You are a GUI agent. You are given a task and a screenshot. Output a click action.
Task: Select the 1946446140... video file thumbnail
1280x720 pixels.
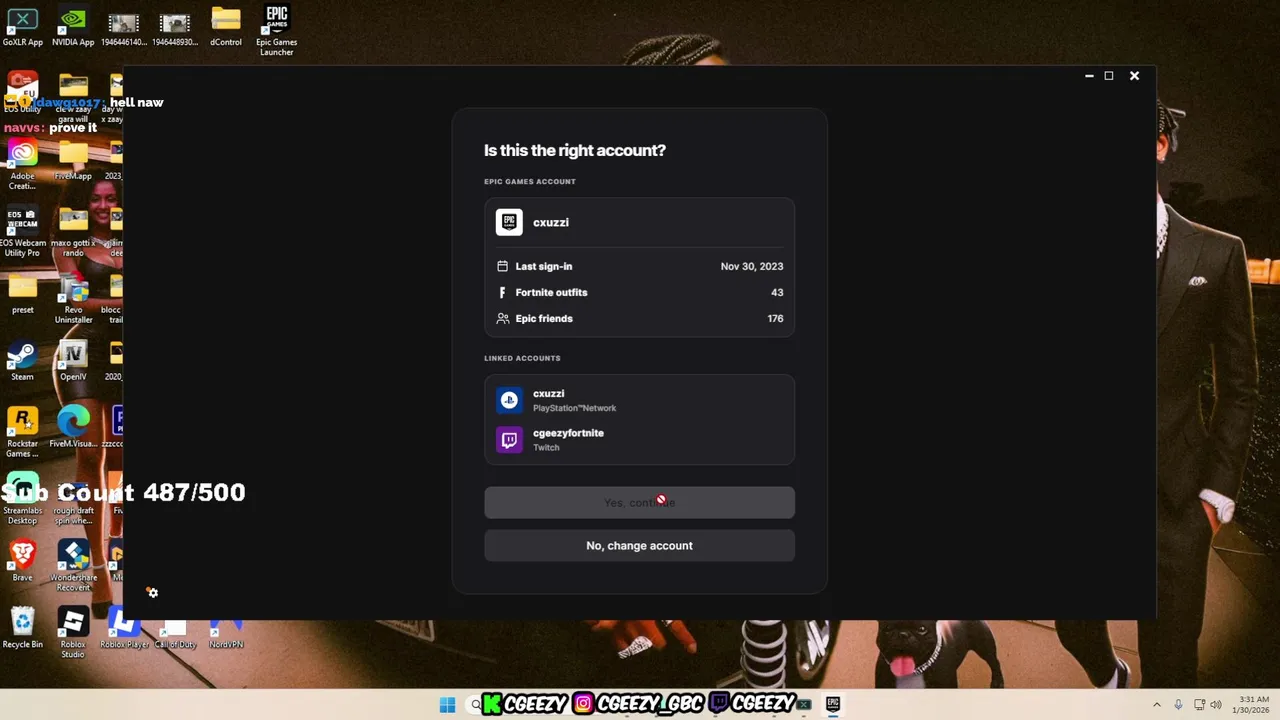124,27
